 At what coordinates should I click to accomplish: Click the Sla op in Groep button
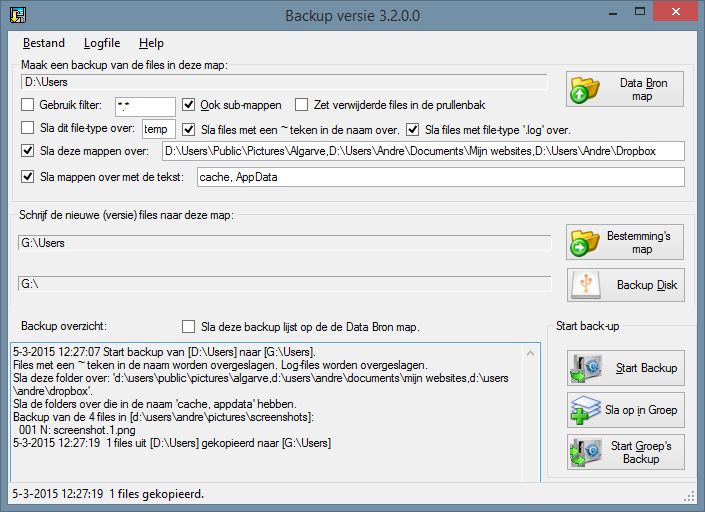[625, 410]
